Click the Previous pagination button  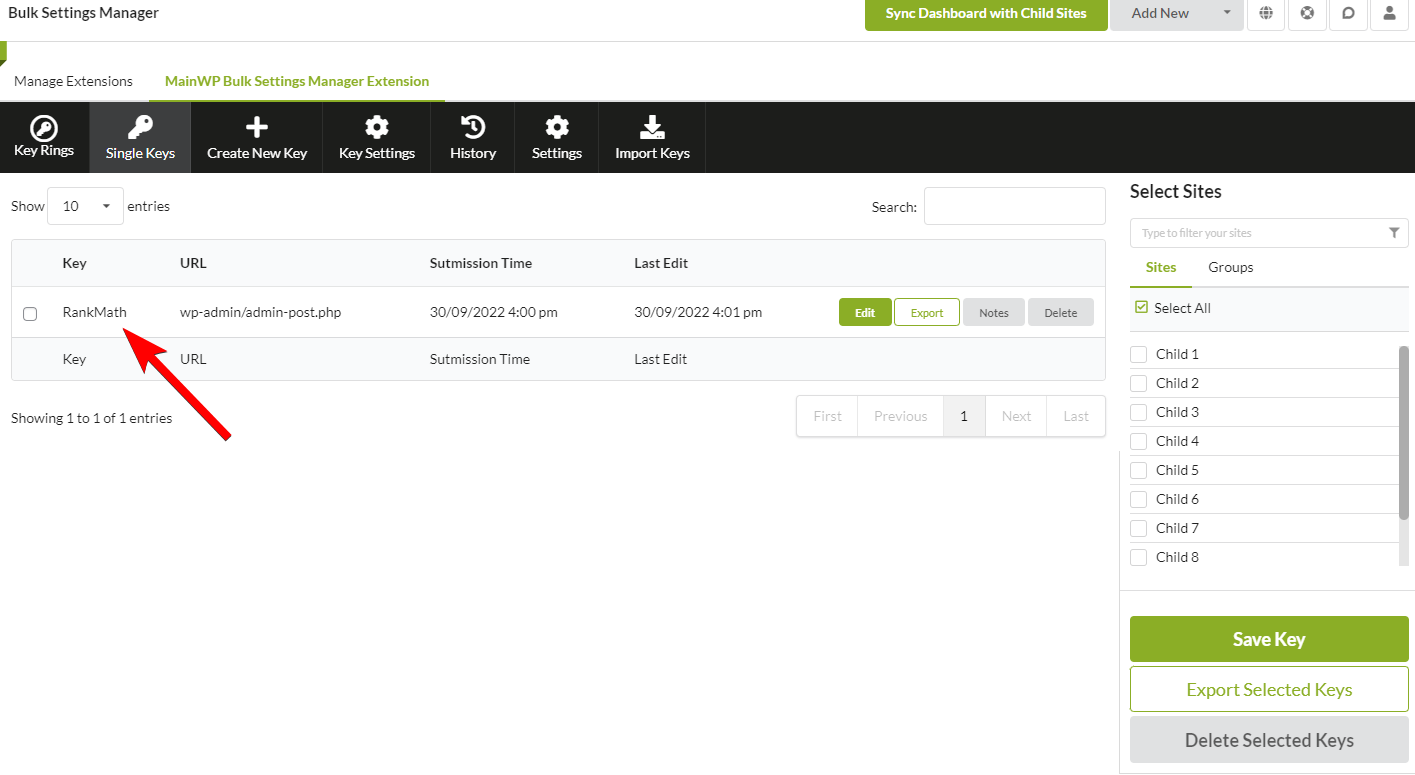tap(901, 416)
